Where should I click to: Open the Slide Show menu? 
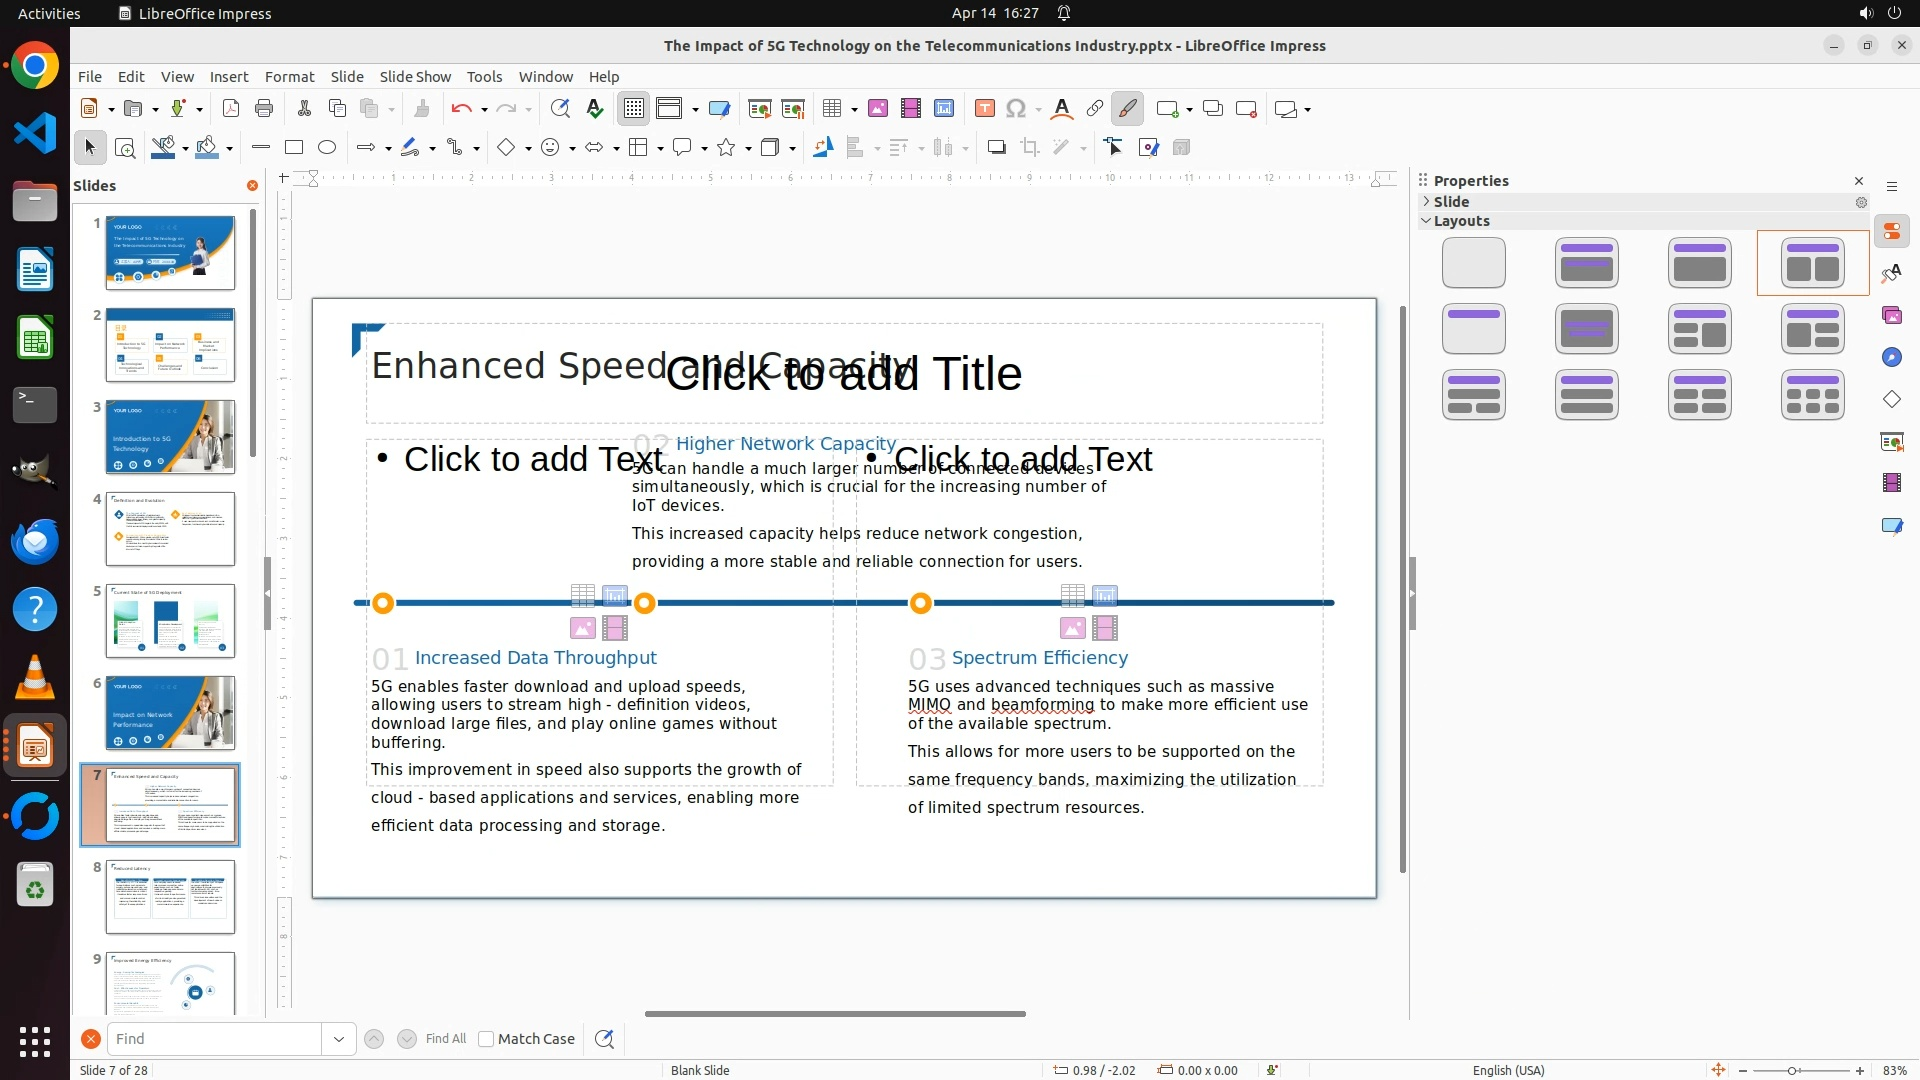click(415, 77)
